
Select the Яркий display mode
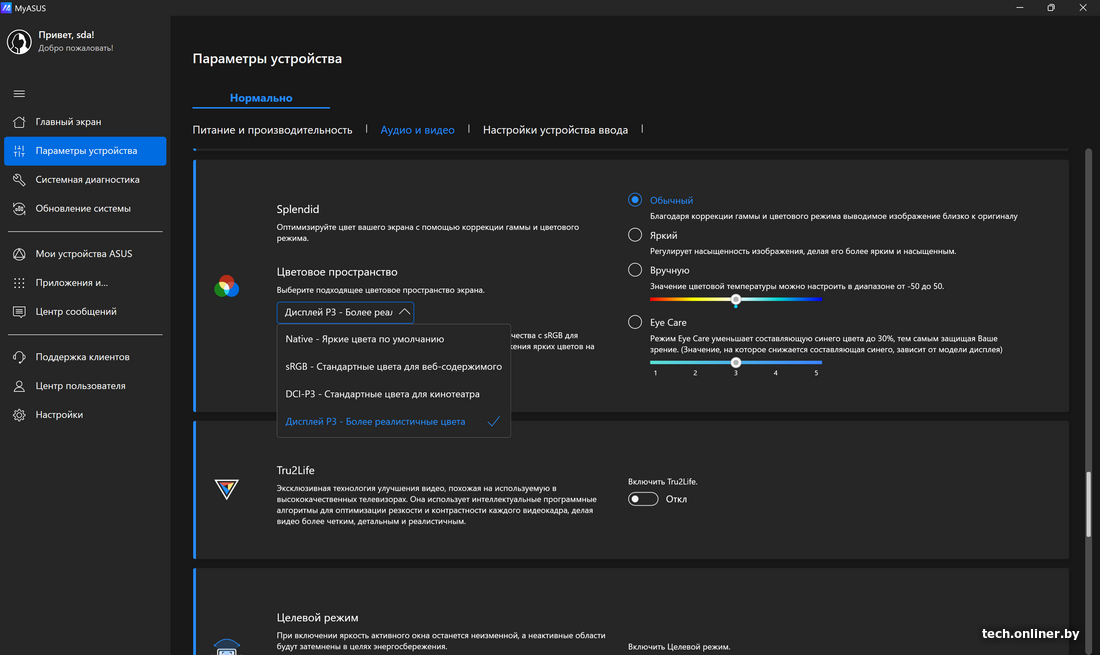(635, 235)
